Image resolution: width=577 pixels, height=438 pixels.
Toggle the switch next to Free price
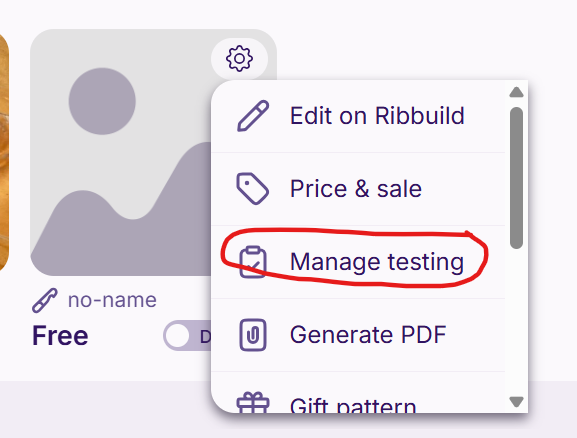[188, 335]
